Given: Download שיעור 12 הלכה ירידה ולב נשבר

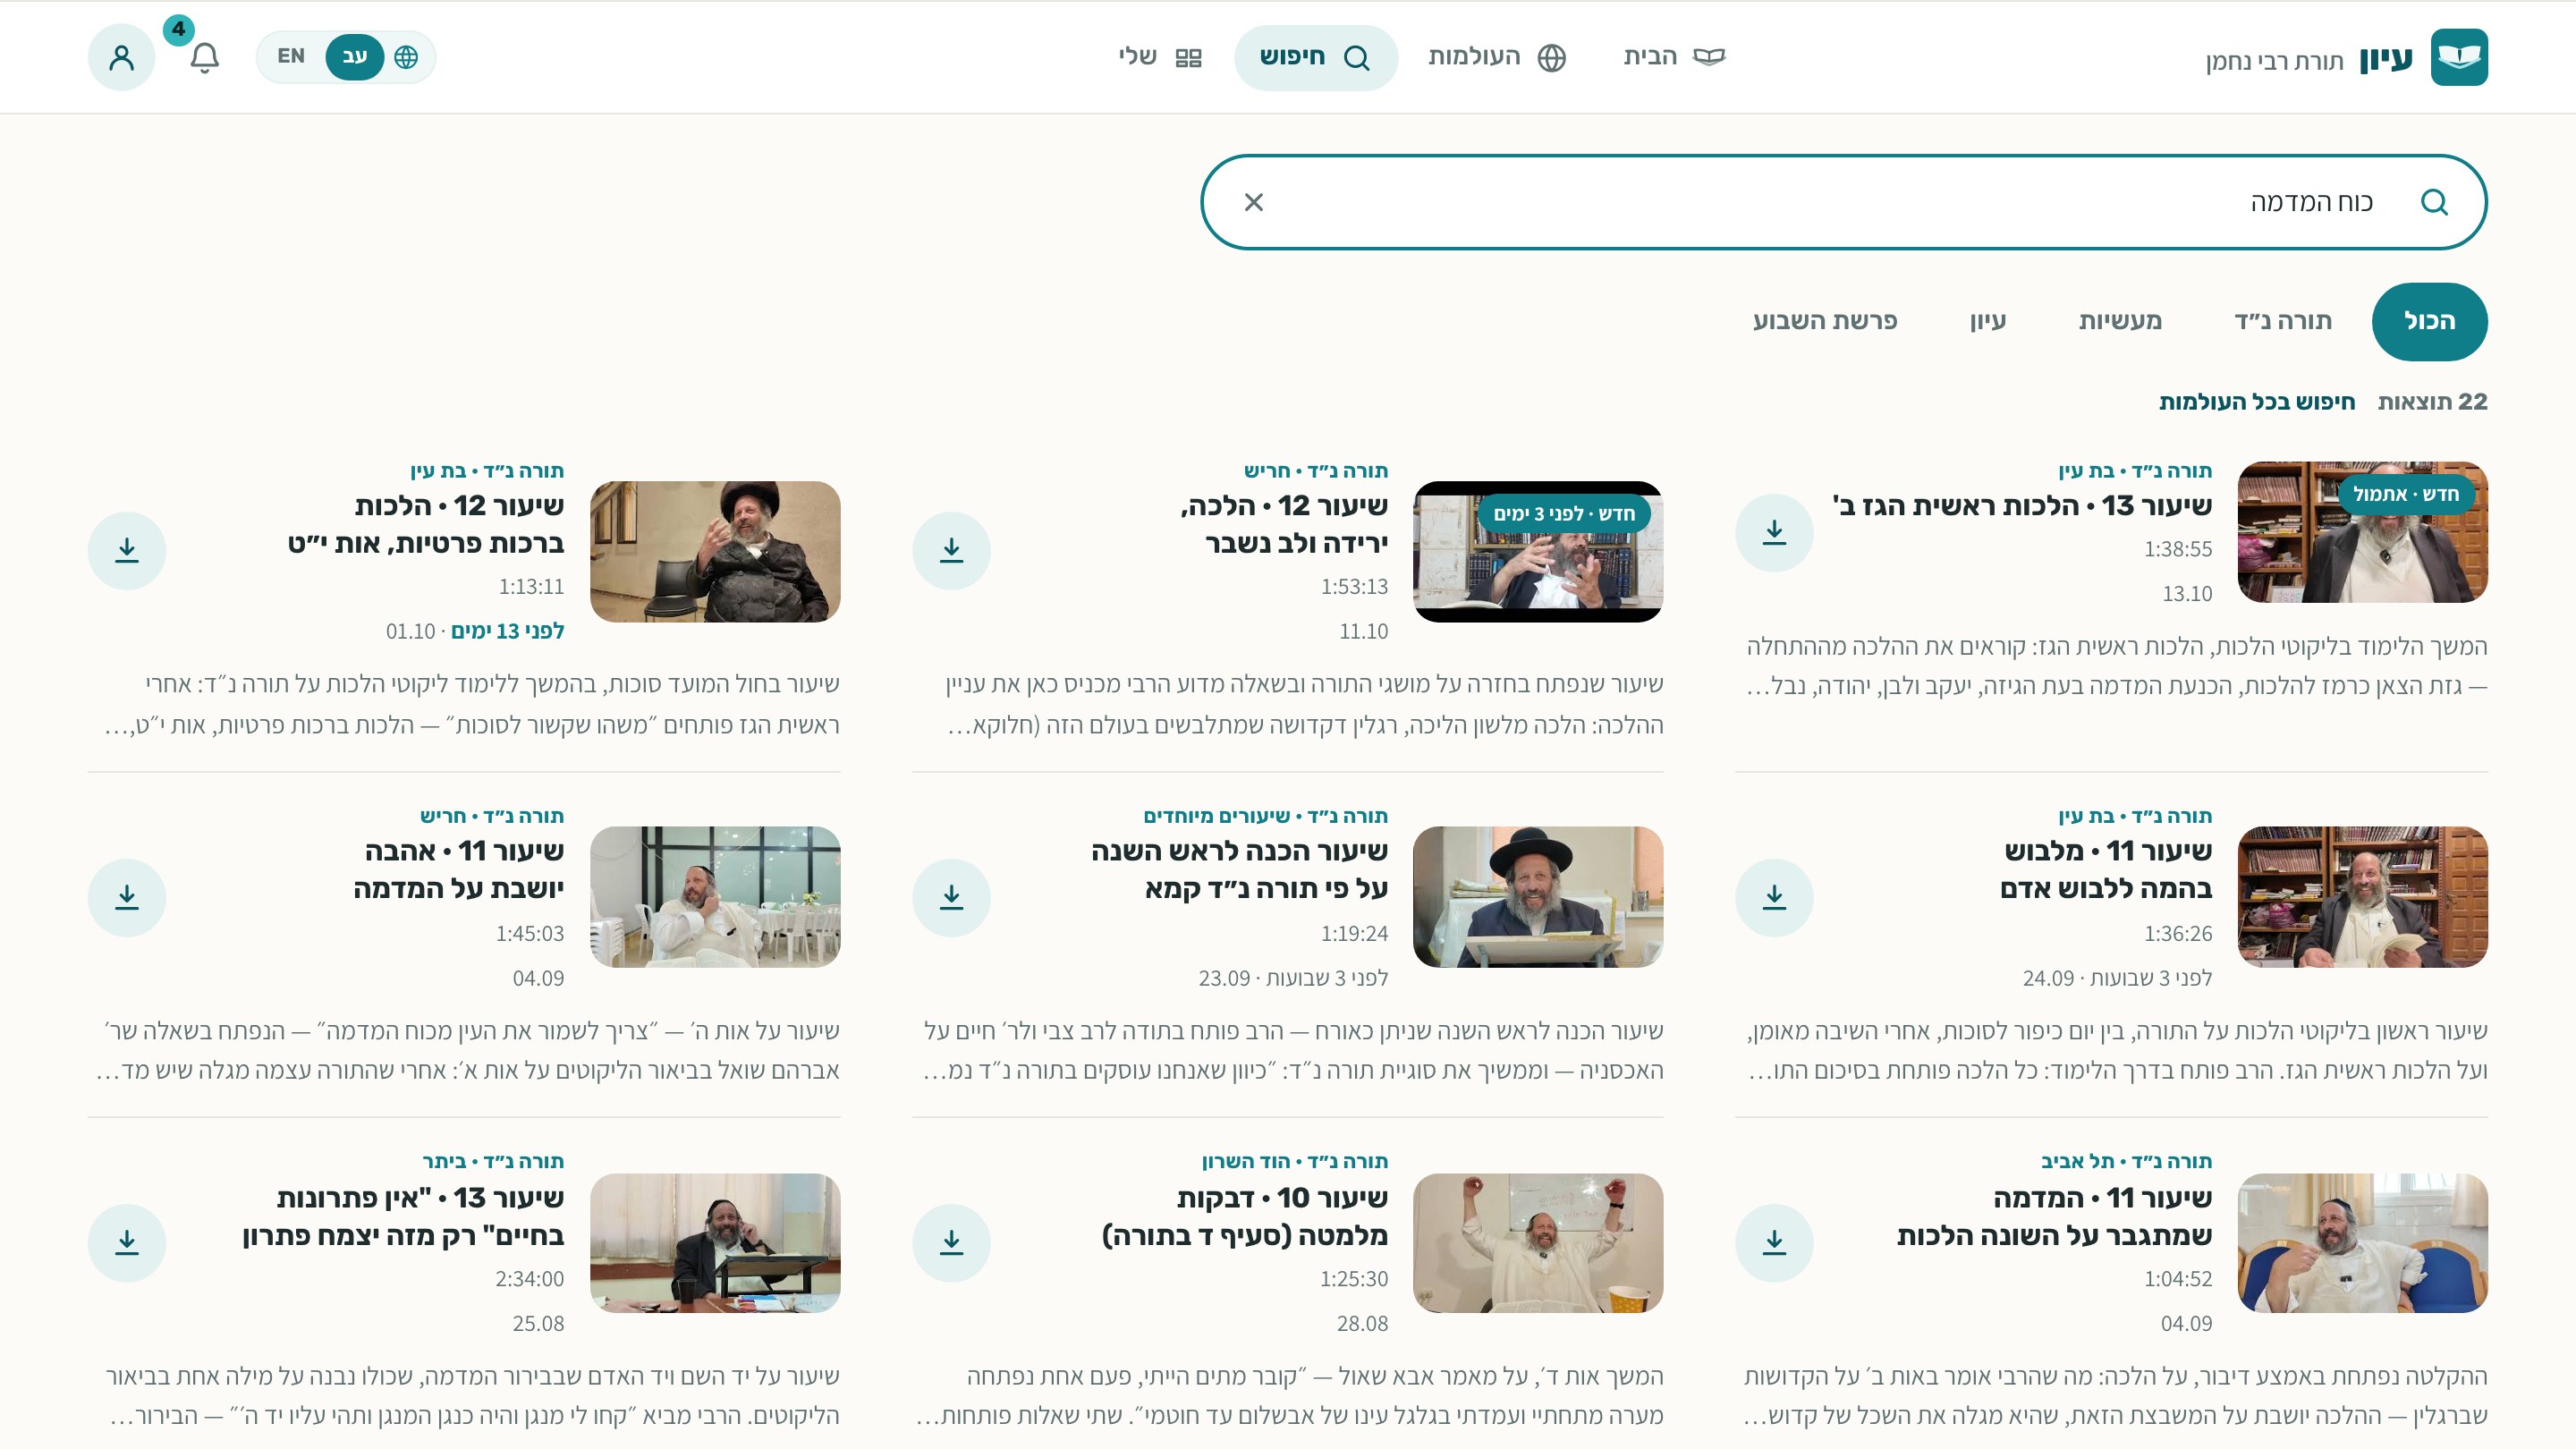Looking at the screenshot, I should click(951, 550).
